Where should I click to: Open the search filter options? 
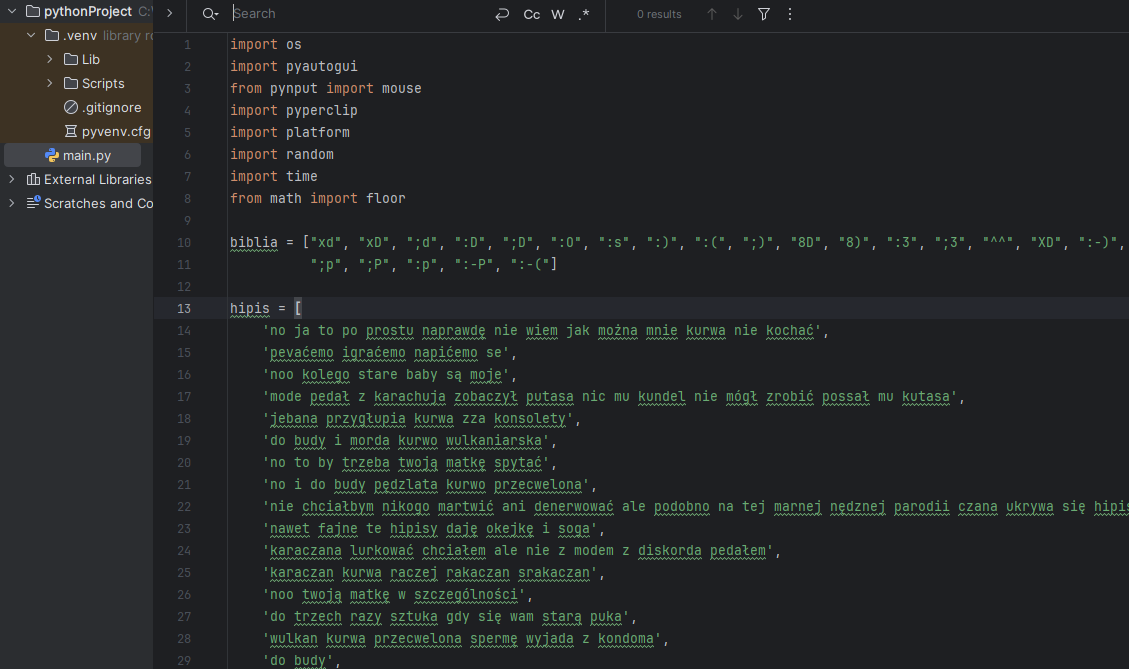(x=764, y=14)
